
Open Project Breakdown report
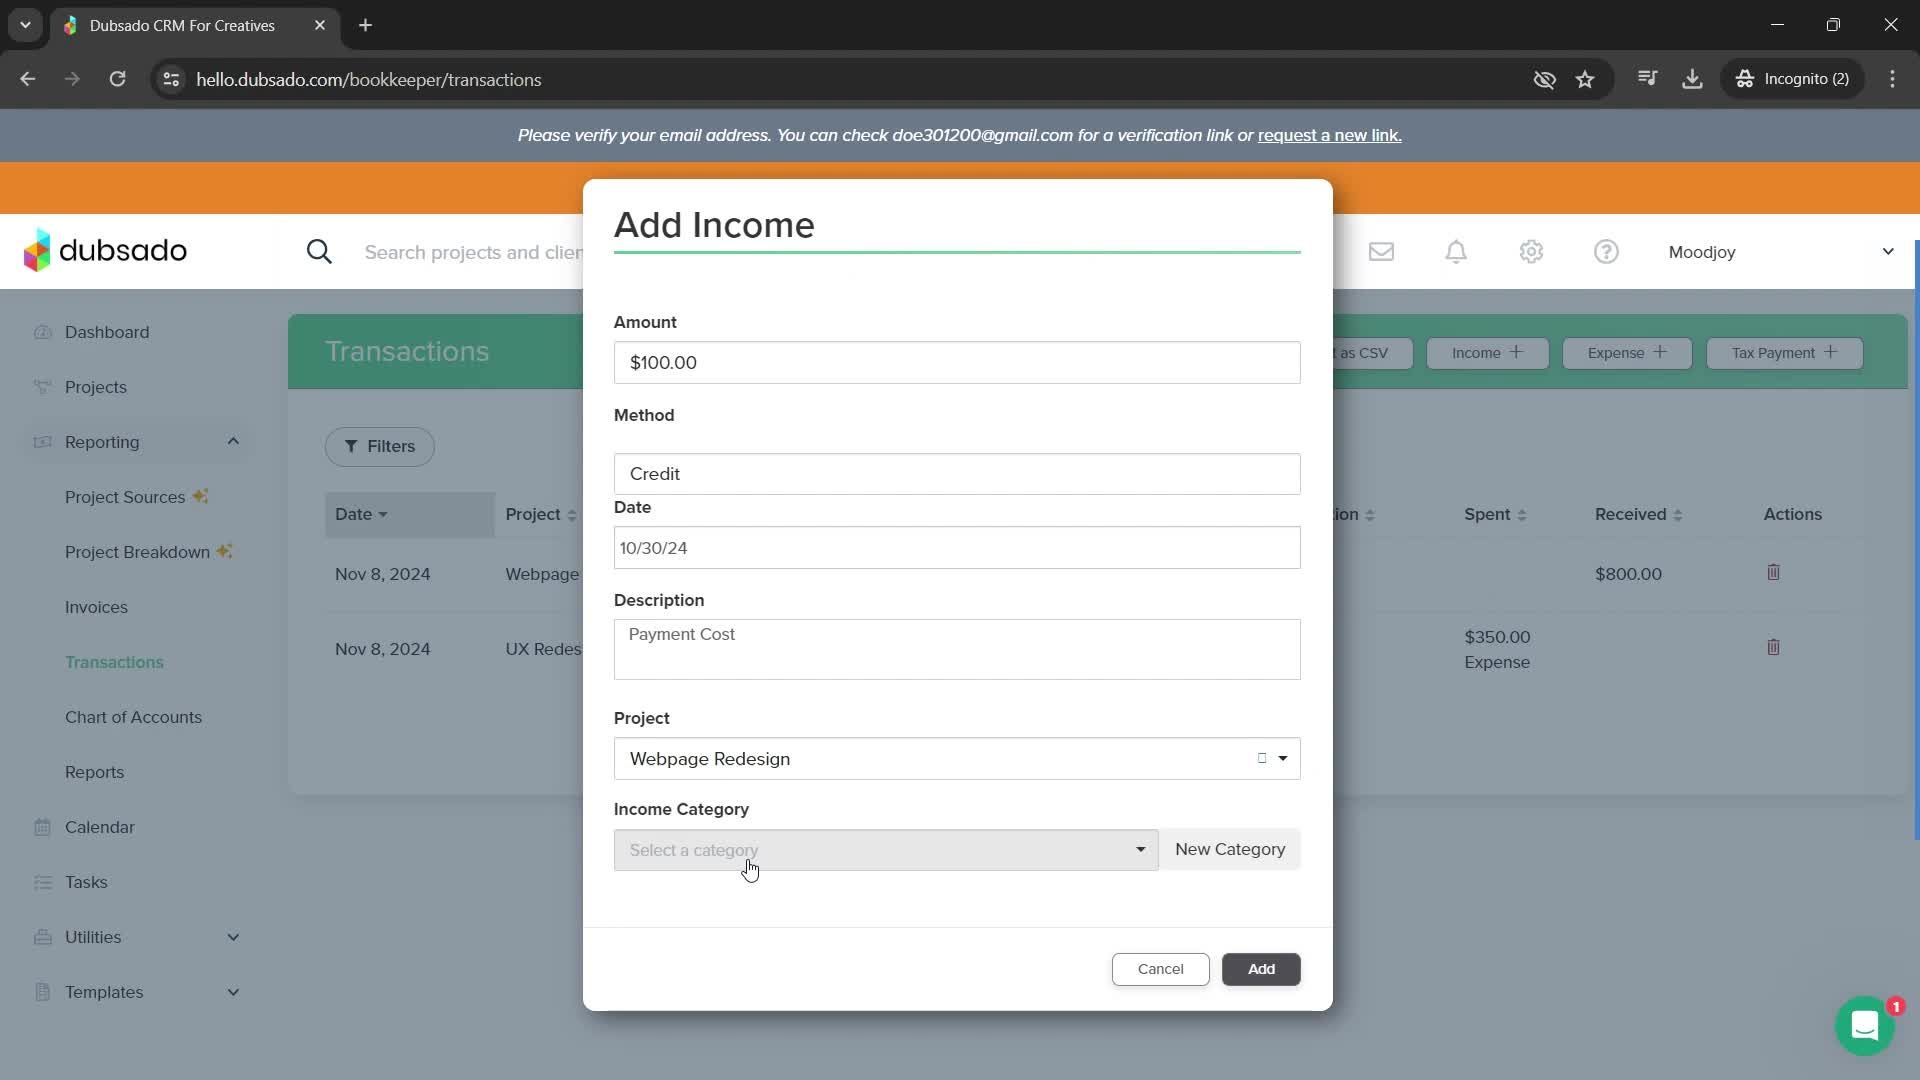click(137, 552)
